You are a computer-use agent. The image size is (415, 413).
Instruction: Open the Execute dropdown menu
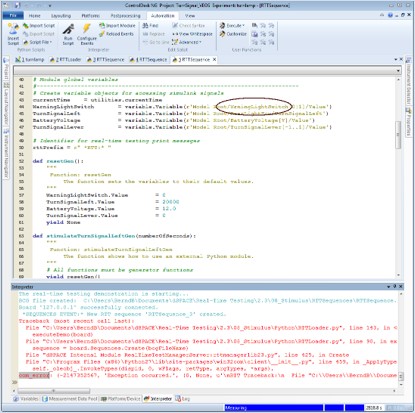(x=232, y=26)
